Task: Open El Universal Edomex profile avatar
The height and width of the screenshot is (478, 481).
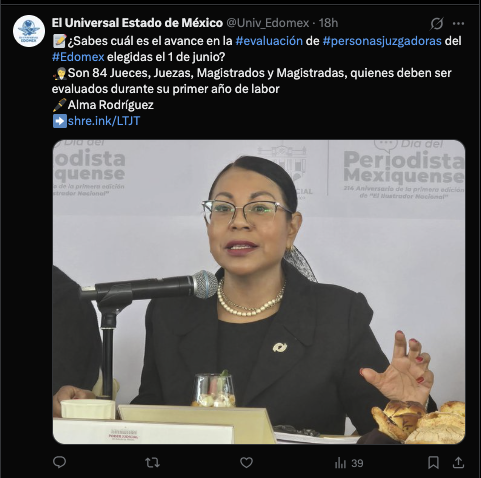Action: (29, 31)
